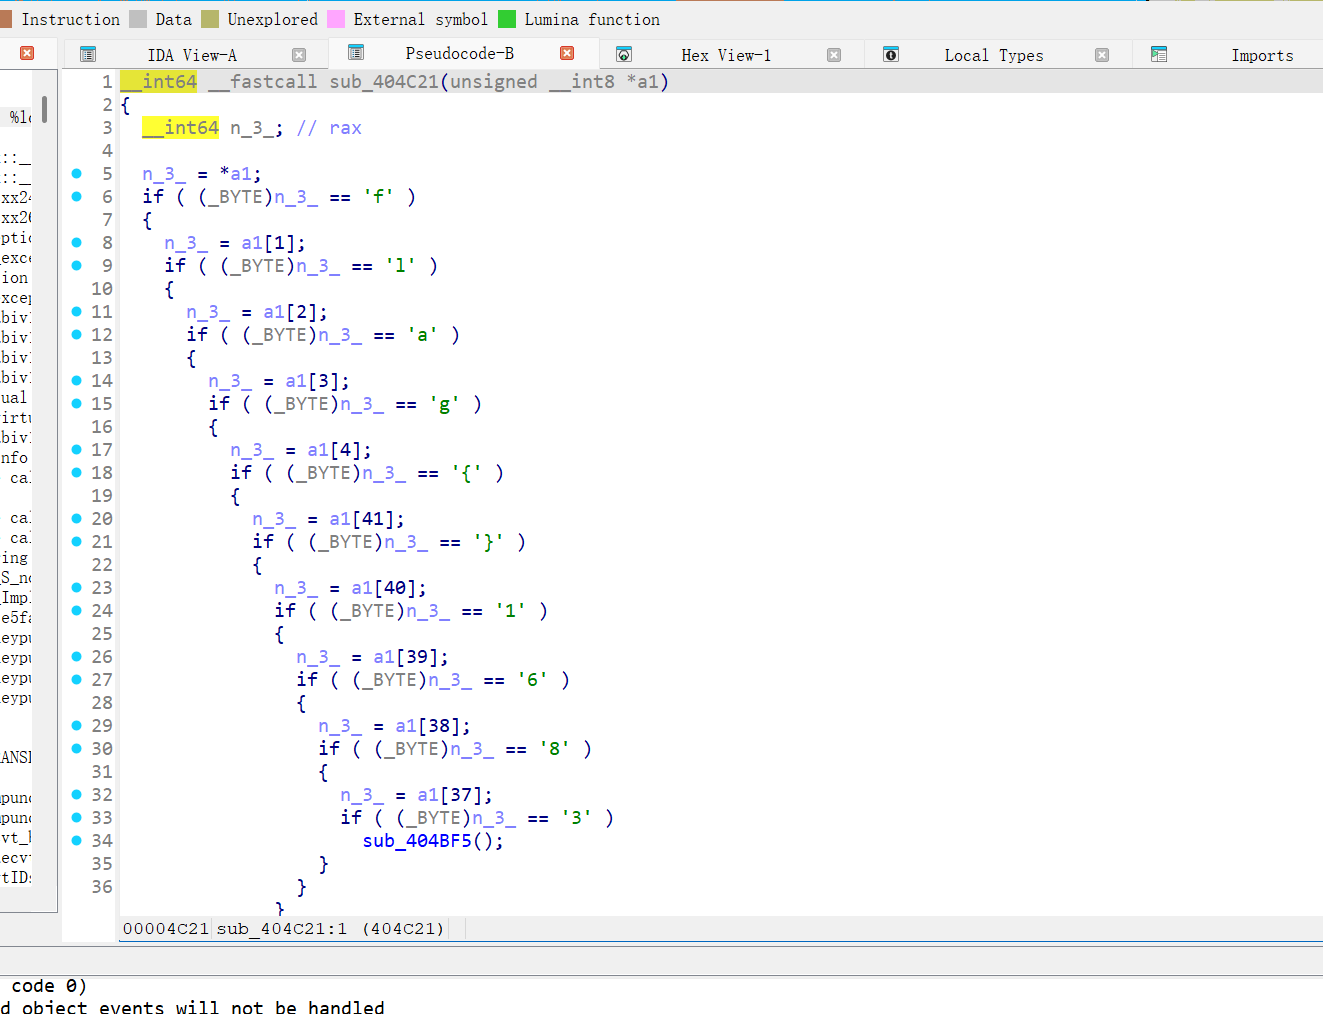The image size is (1323, 1014).
Task: Click the Hex View-1 tab icon
Action: (x=623, y=54)
